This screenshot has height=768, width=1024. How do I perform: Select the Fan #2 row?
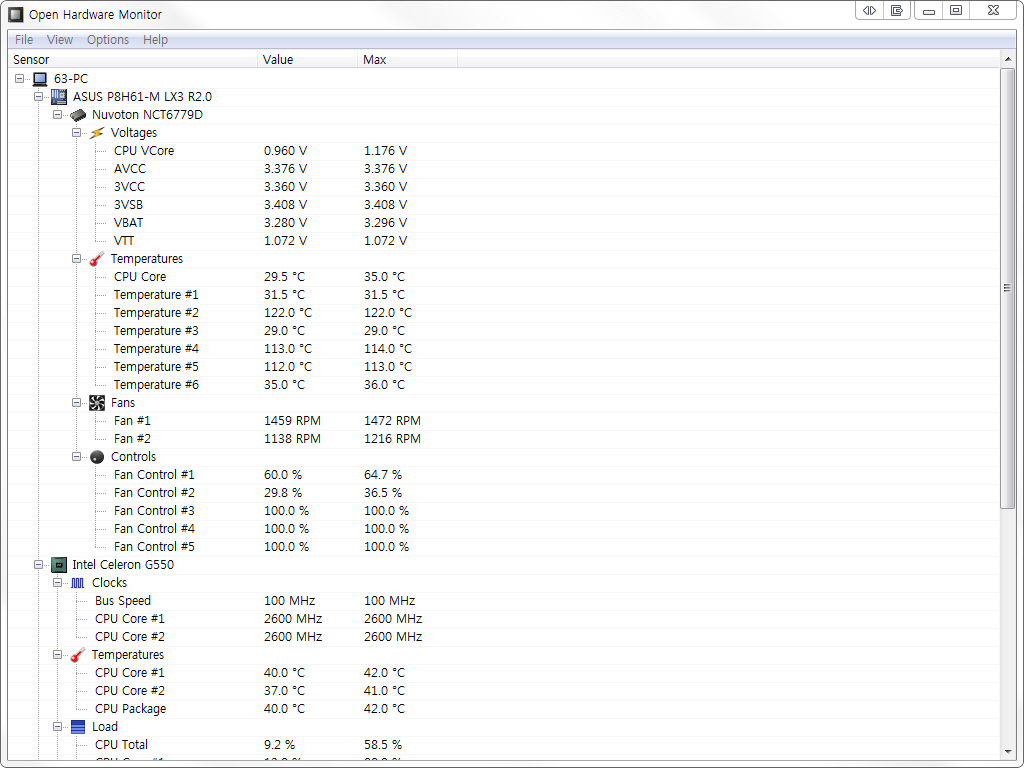coord(504,439)
